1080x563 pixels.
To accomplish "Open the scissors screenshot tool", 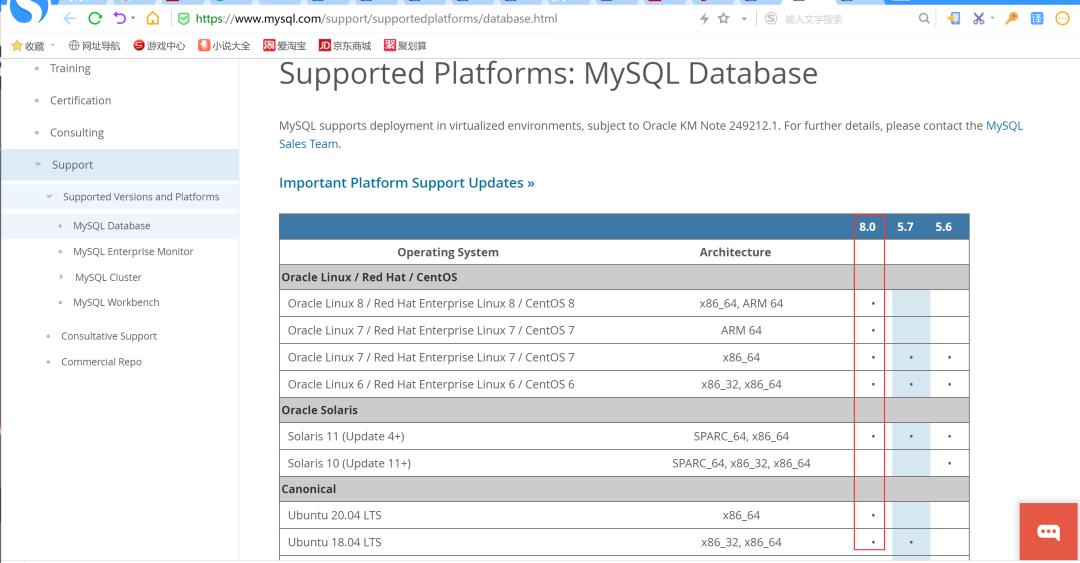I will click(979, 19).
